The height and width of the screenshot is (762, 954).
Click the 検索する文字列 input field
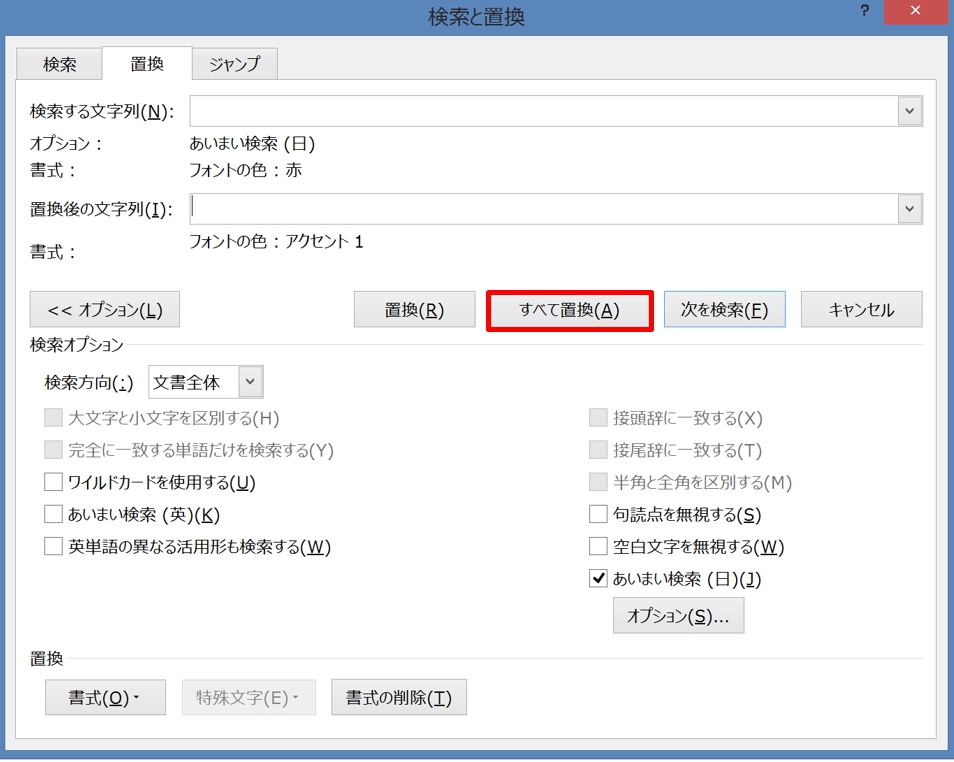point(544,111)
